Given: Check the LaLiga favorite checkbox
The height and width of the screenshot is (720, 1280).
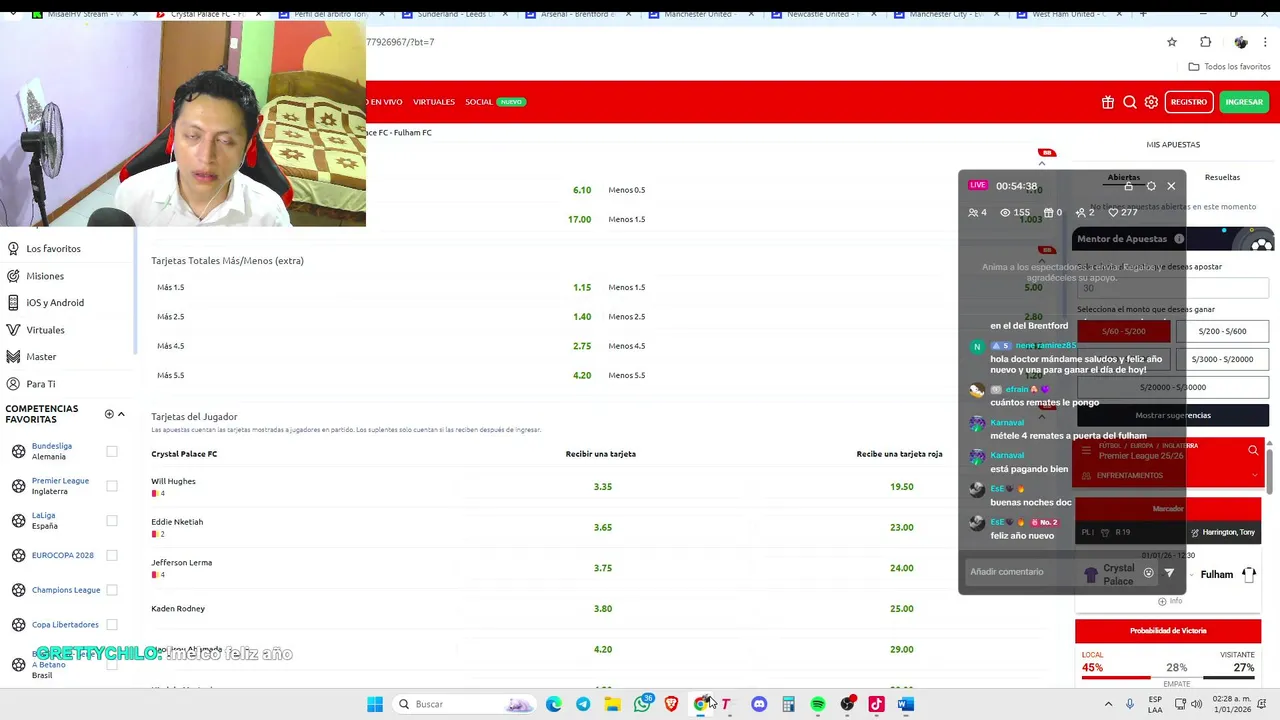Looking at the screenshot, I should (112, 520).
